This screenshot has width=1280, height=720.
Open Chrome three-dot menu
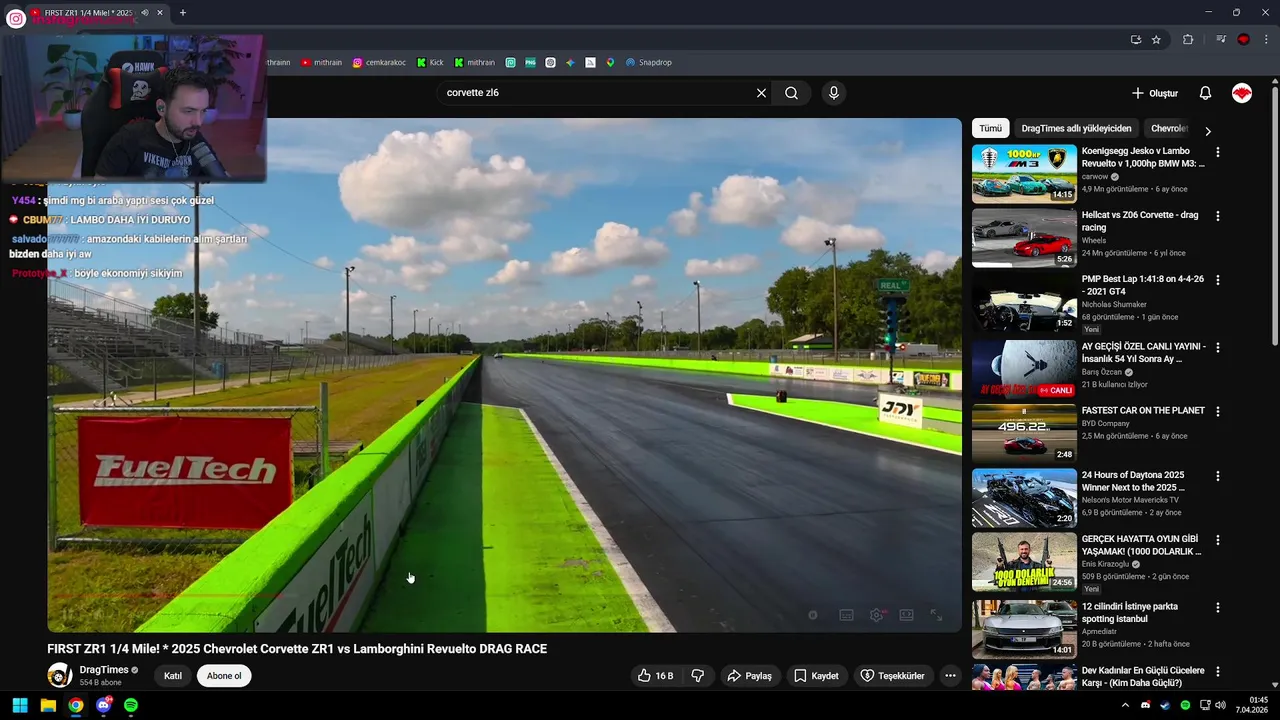(x=1266, y=39)
